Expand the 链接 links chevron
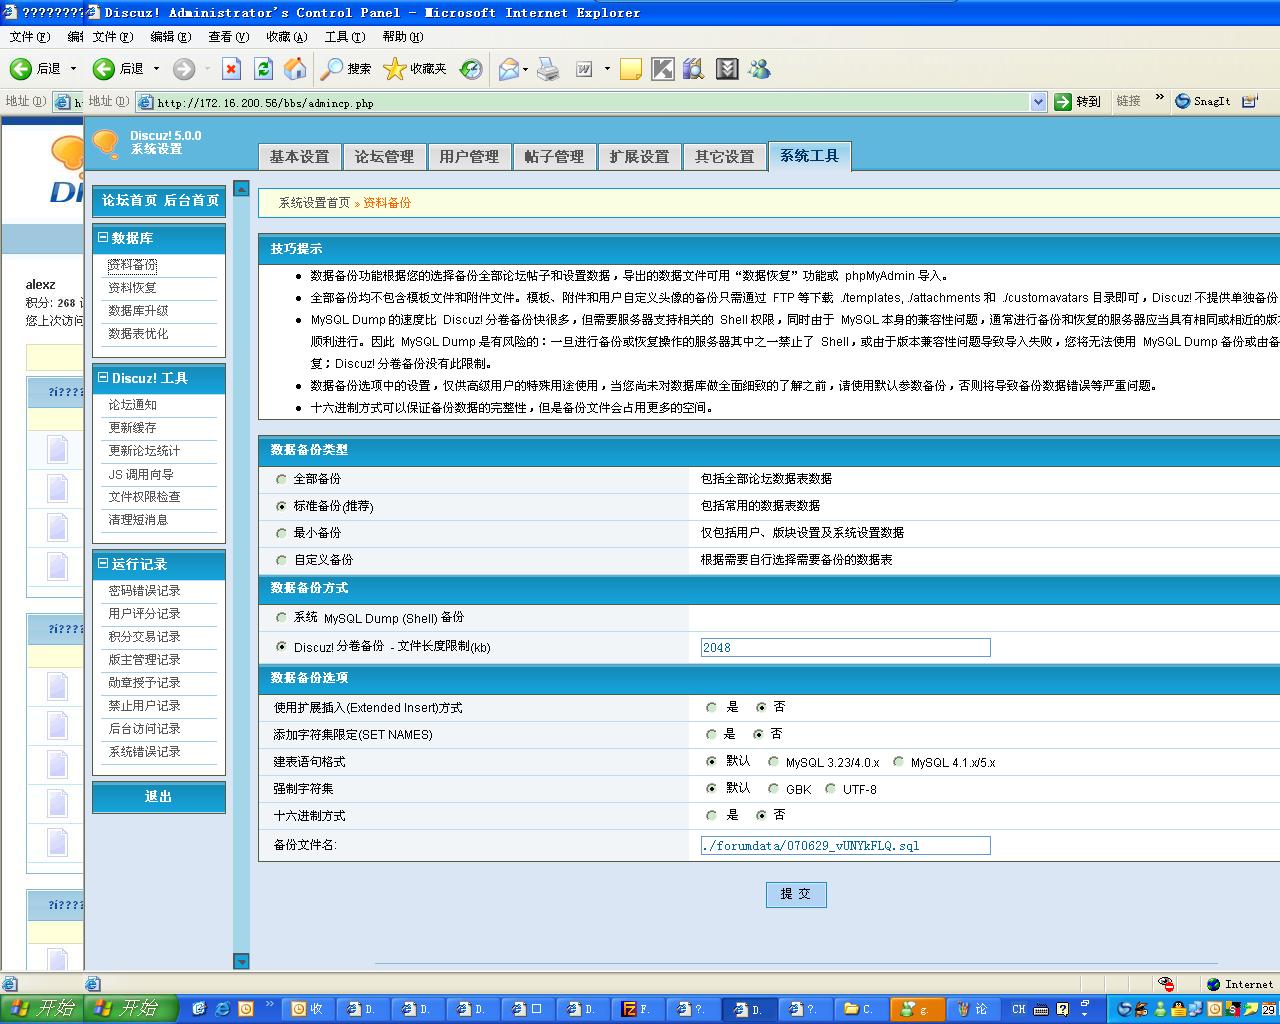 [1159, 98]
